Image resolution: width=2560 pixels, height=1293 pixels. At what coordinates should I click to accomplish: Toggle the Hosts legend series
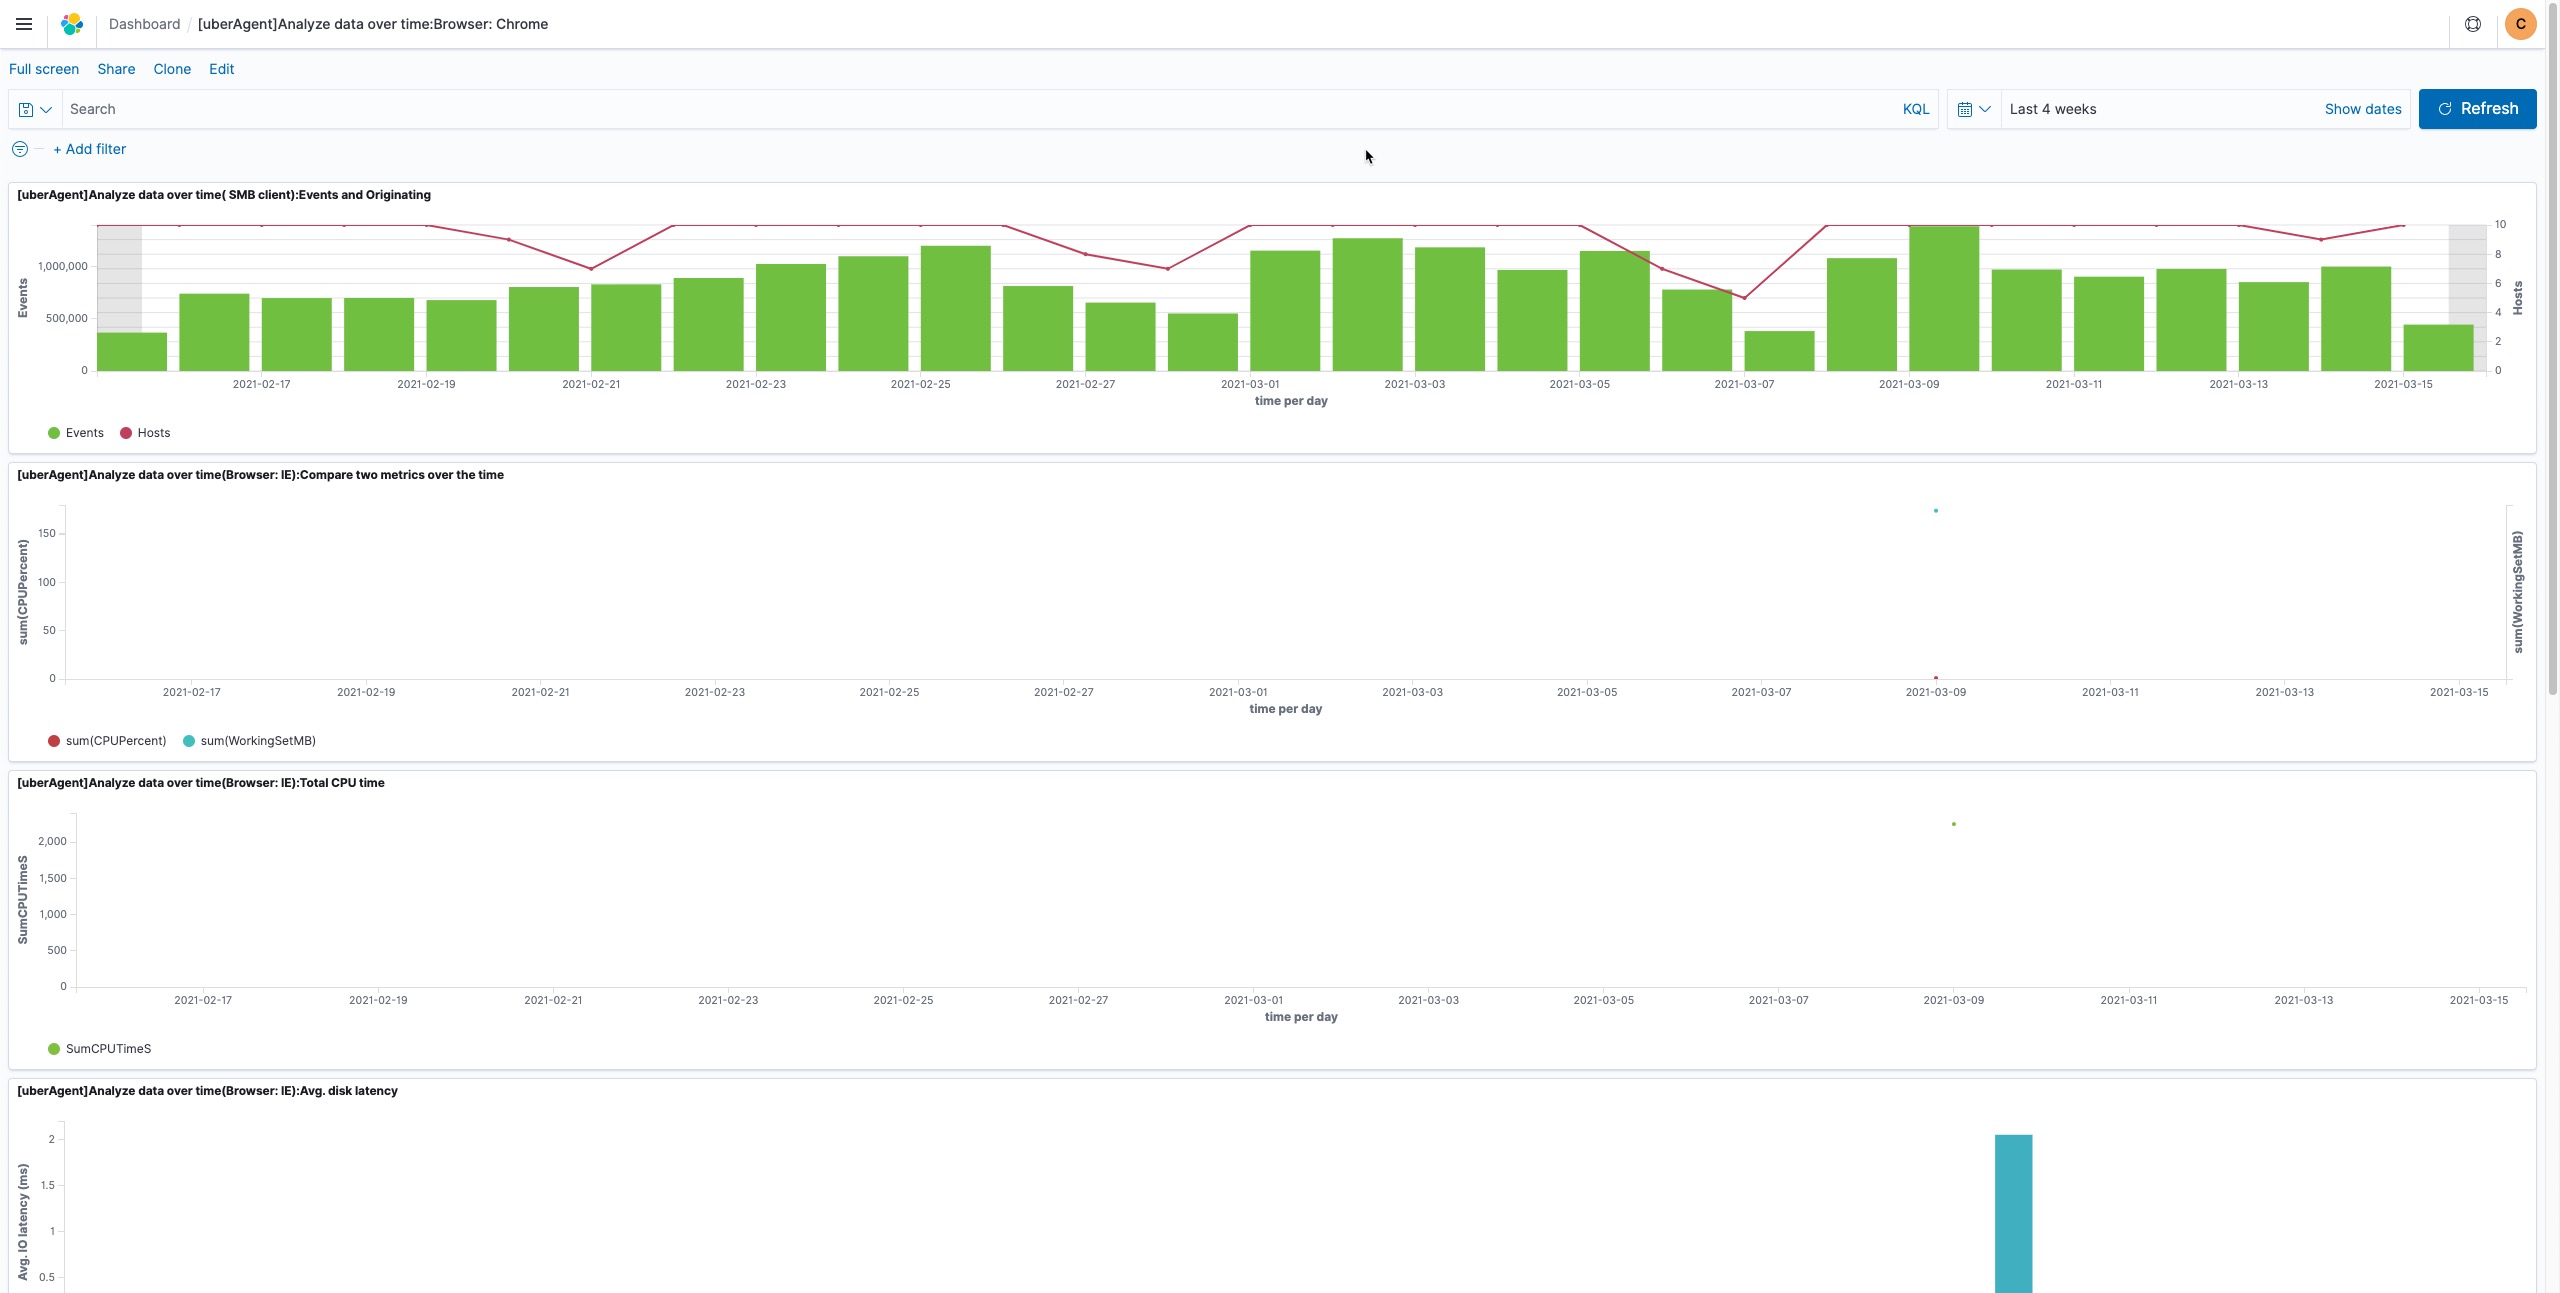click(153, 433)
